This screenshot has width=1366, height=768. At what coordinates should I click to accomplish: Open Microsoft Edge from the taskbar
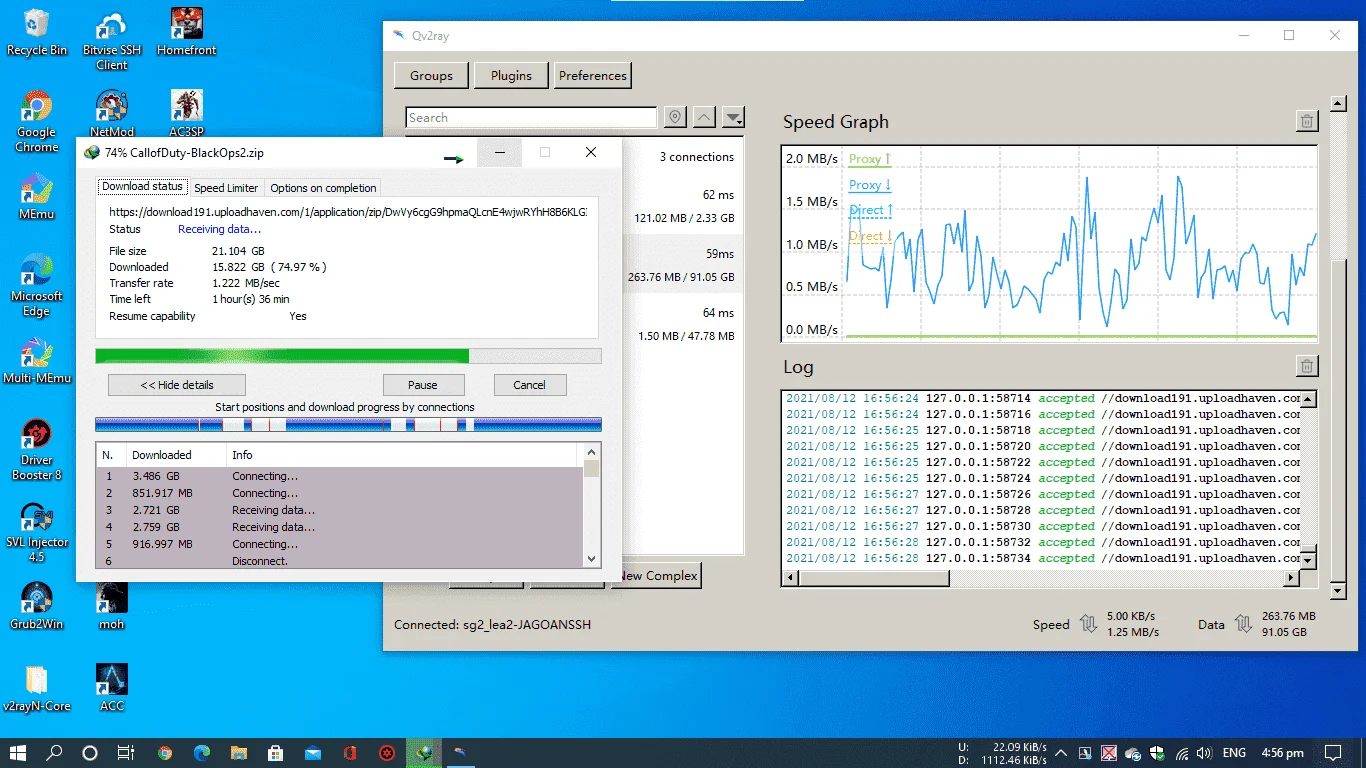[x=202, y=753]
